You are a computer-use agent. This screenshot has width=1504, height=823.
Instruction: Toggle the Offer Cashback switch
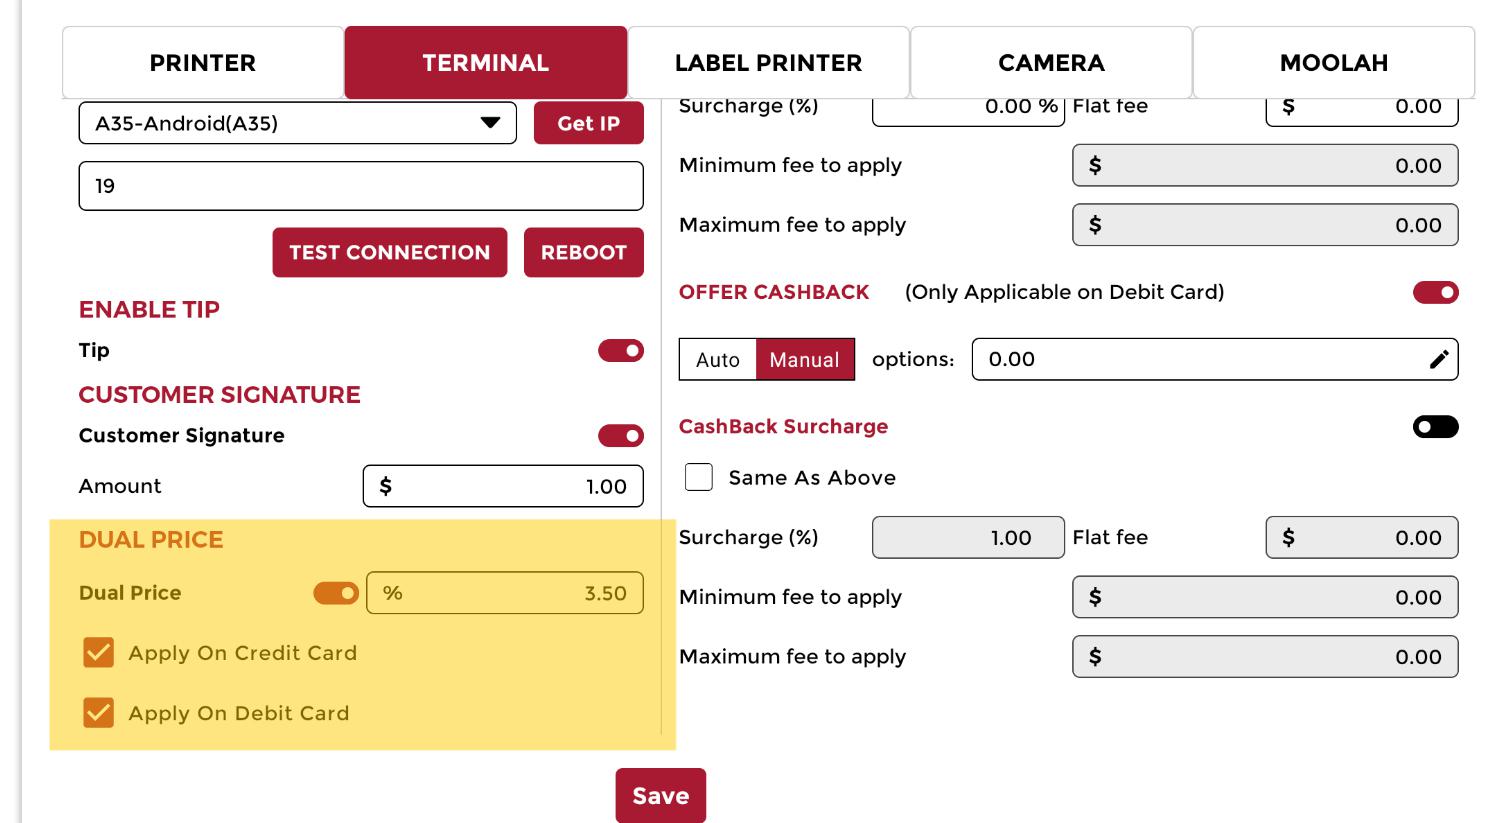[x=1435, y=293]
